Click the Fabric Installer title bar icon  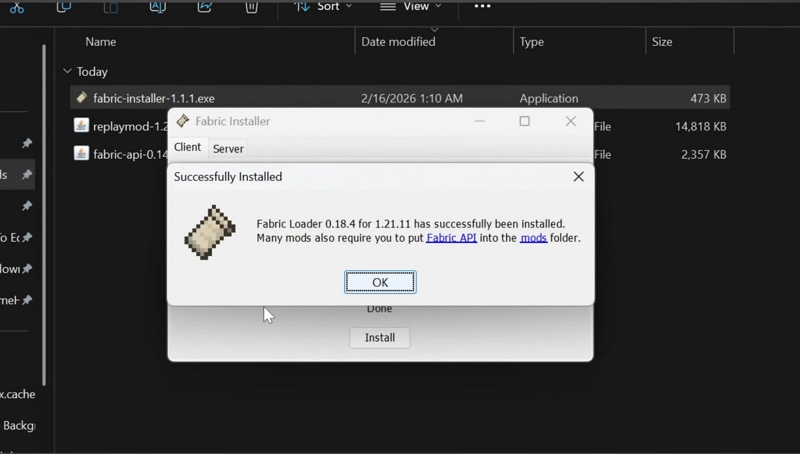(183, 121)
